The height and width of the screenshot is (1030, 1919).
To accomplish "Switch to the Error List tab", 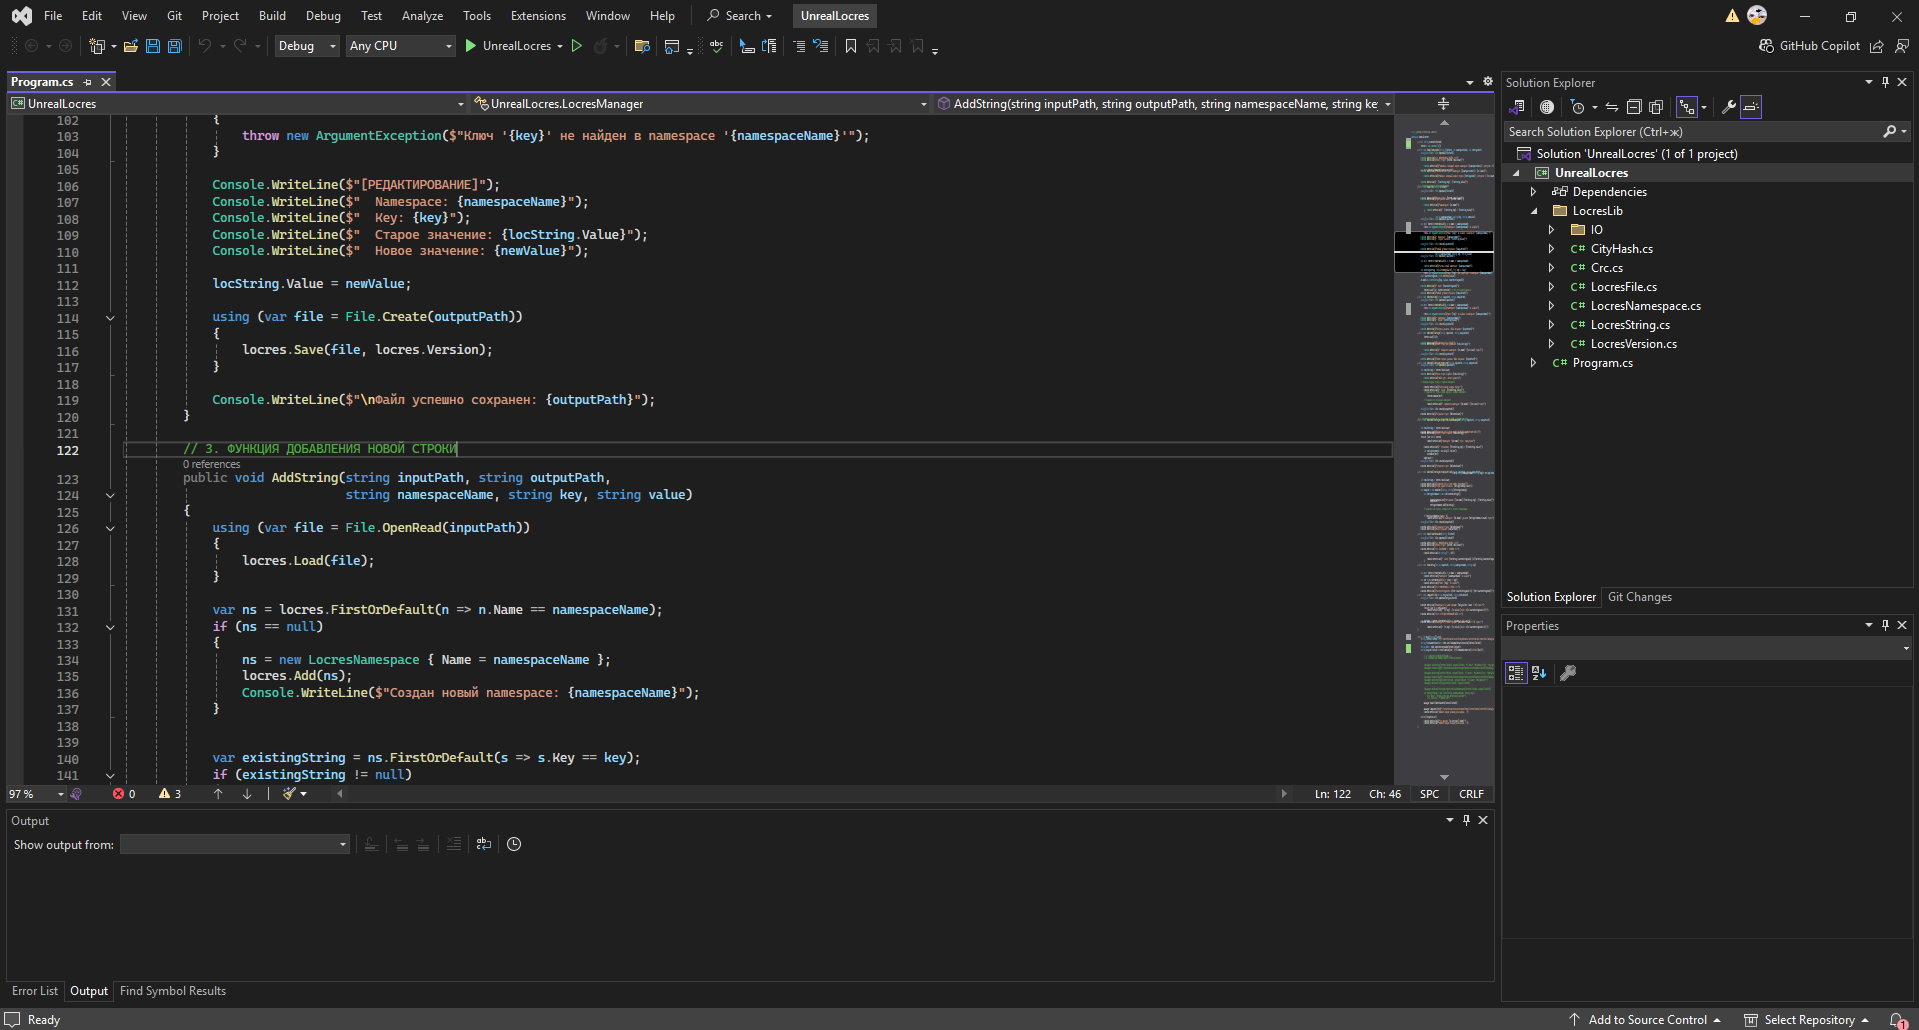I will pos(35,991).
